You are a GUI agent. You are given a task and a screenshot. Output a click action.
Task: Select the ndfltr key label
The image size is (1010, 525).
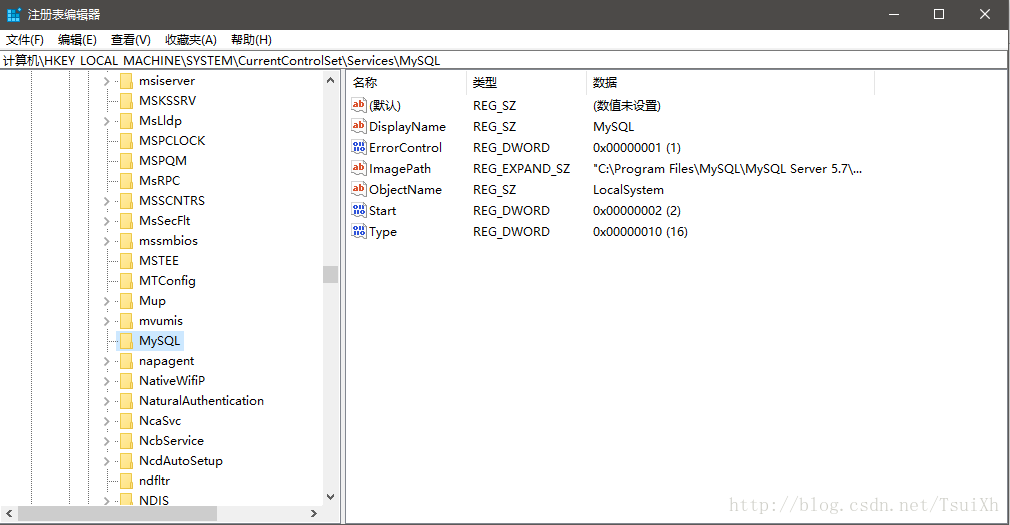[155, 481]
